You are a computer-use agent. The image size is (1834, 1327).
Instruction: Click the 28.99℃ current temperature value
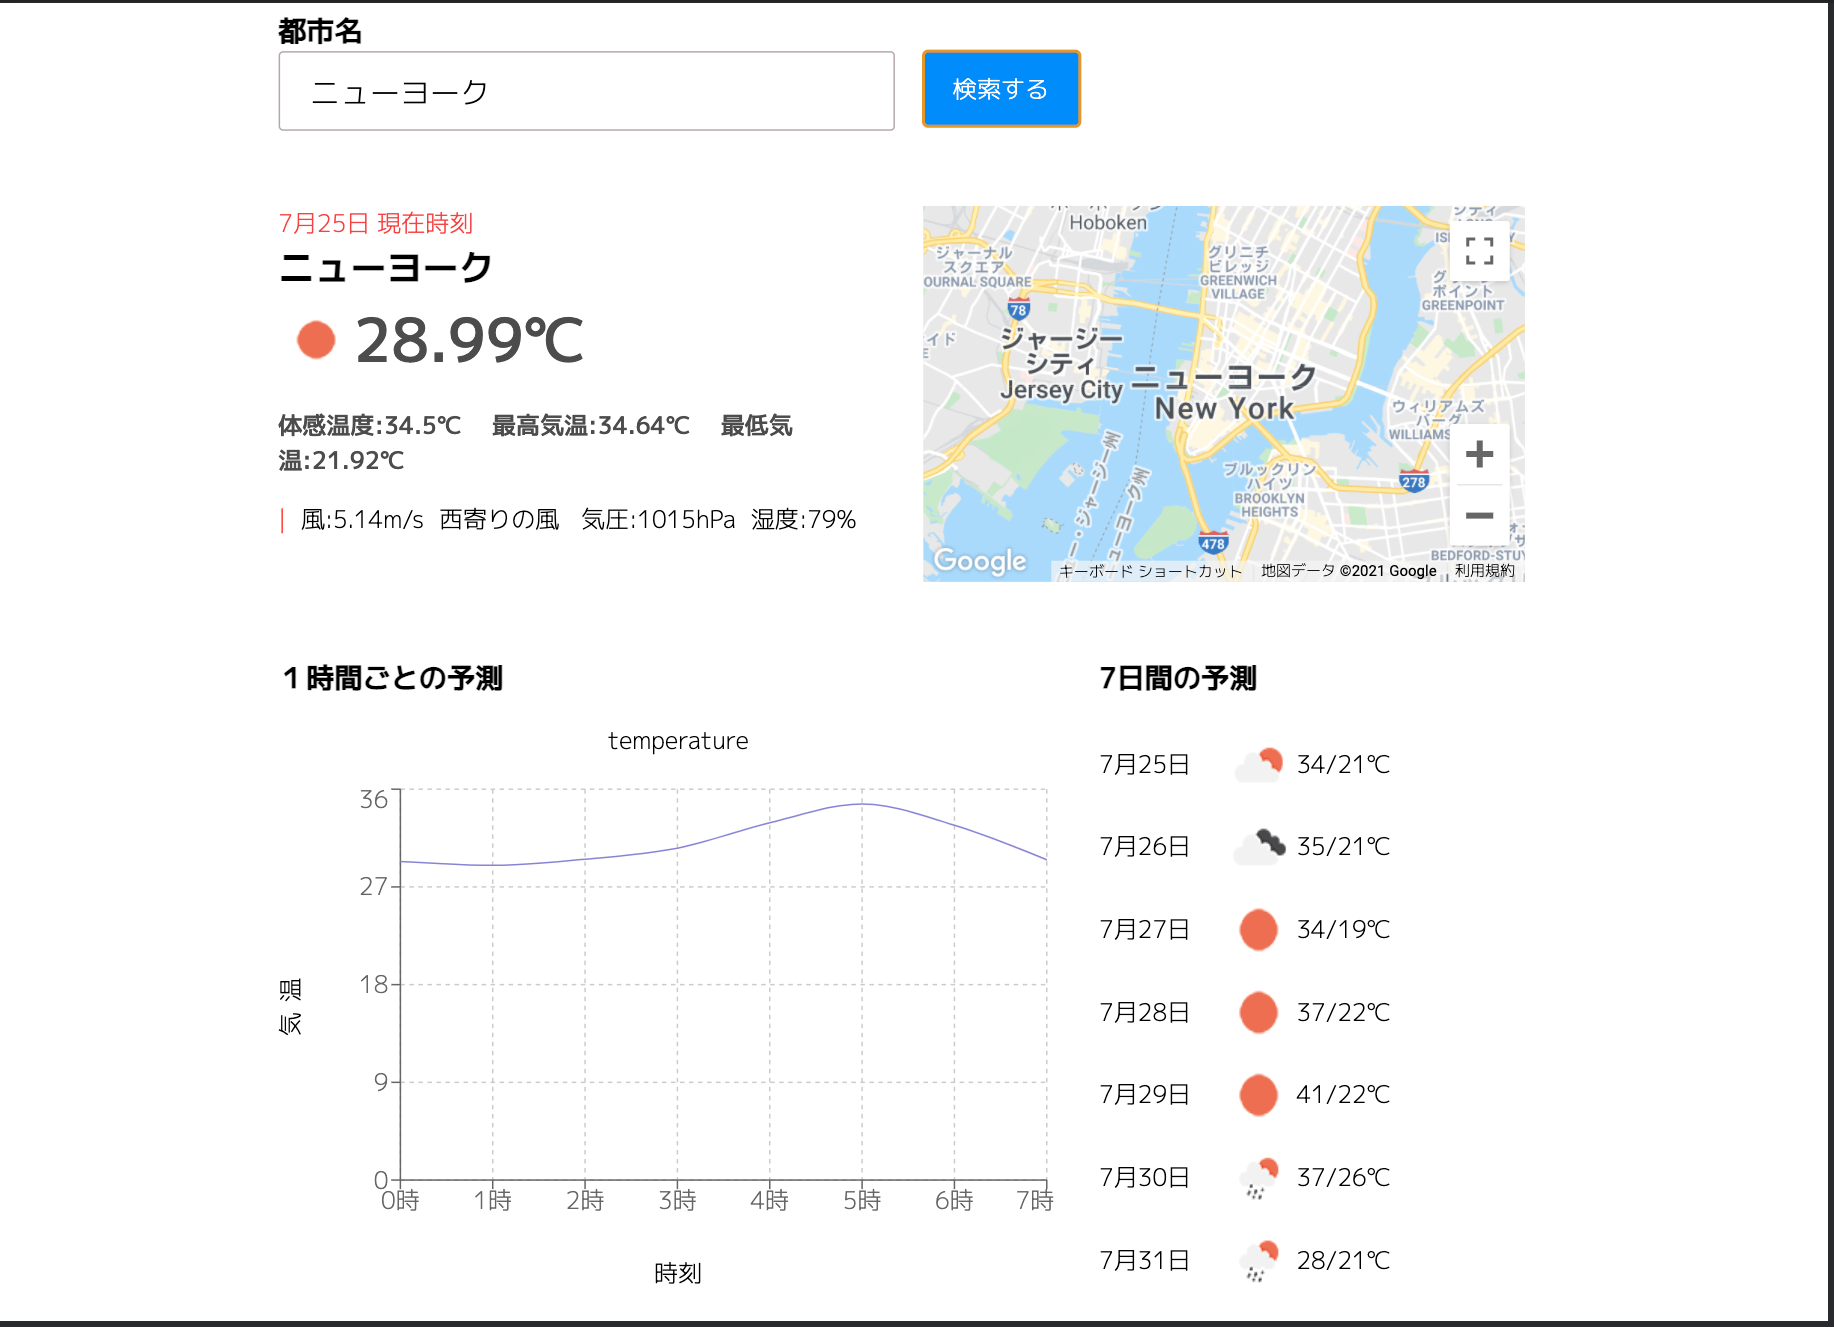(x=469, y=340)
